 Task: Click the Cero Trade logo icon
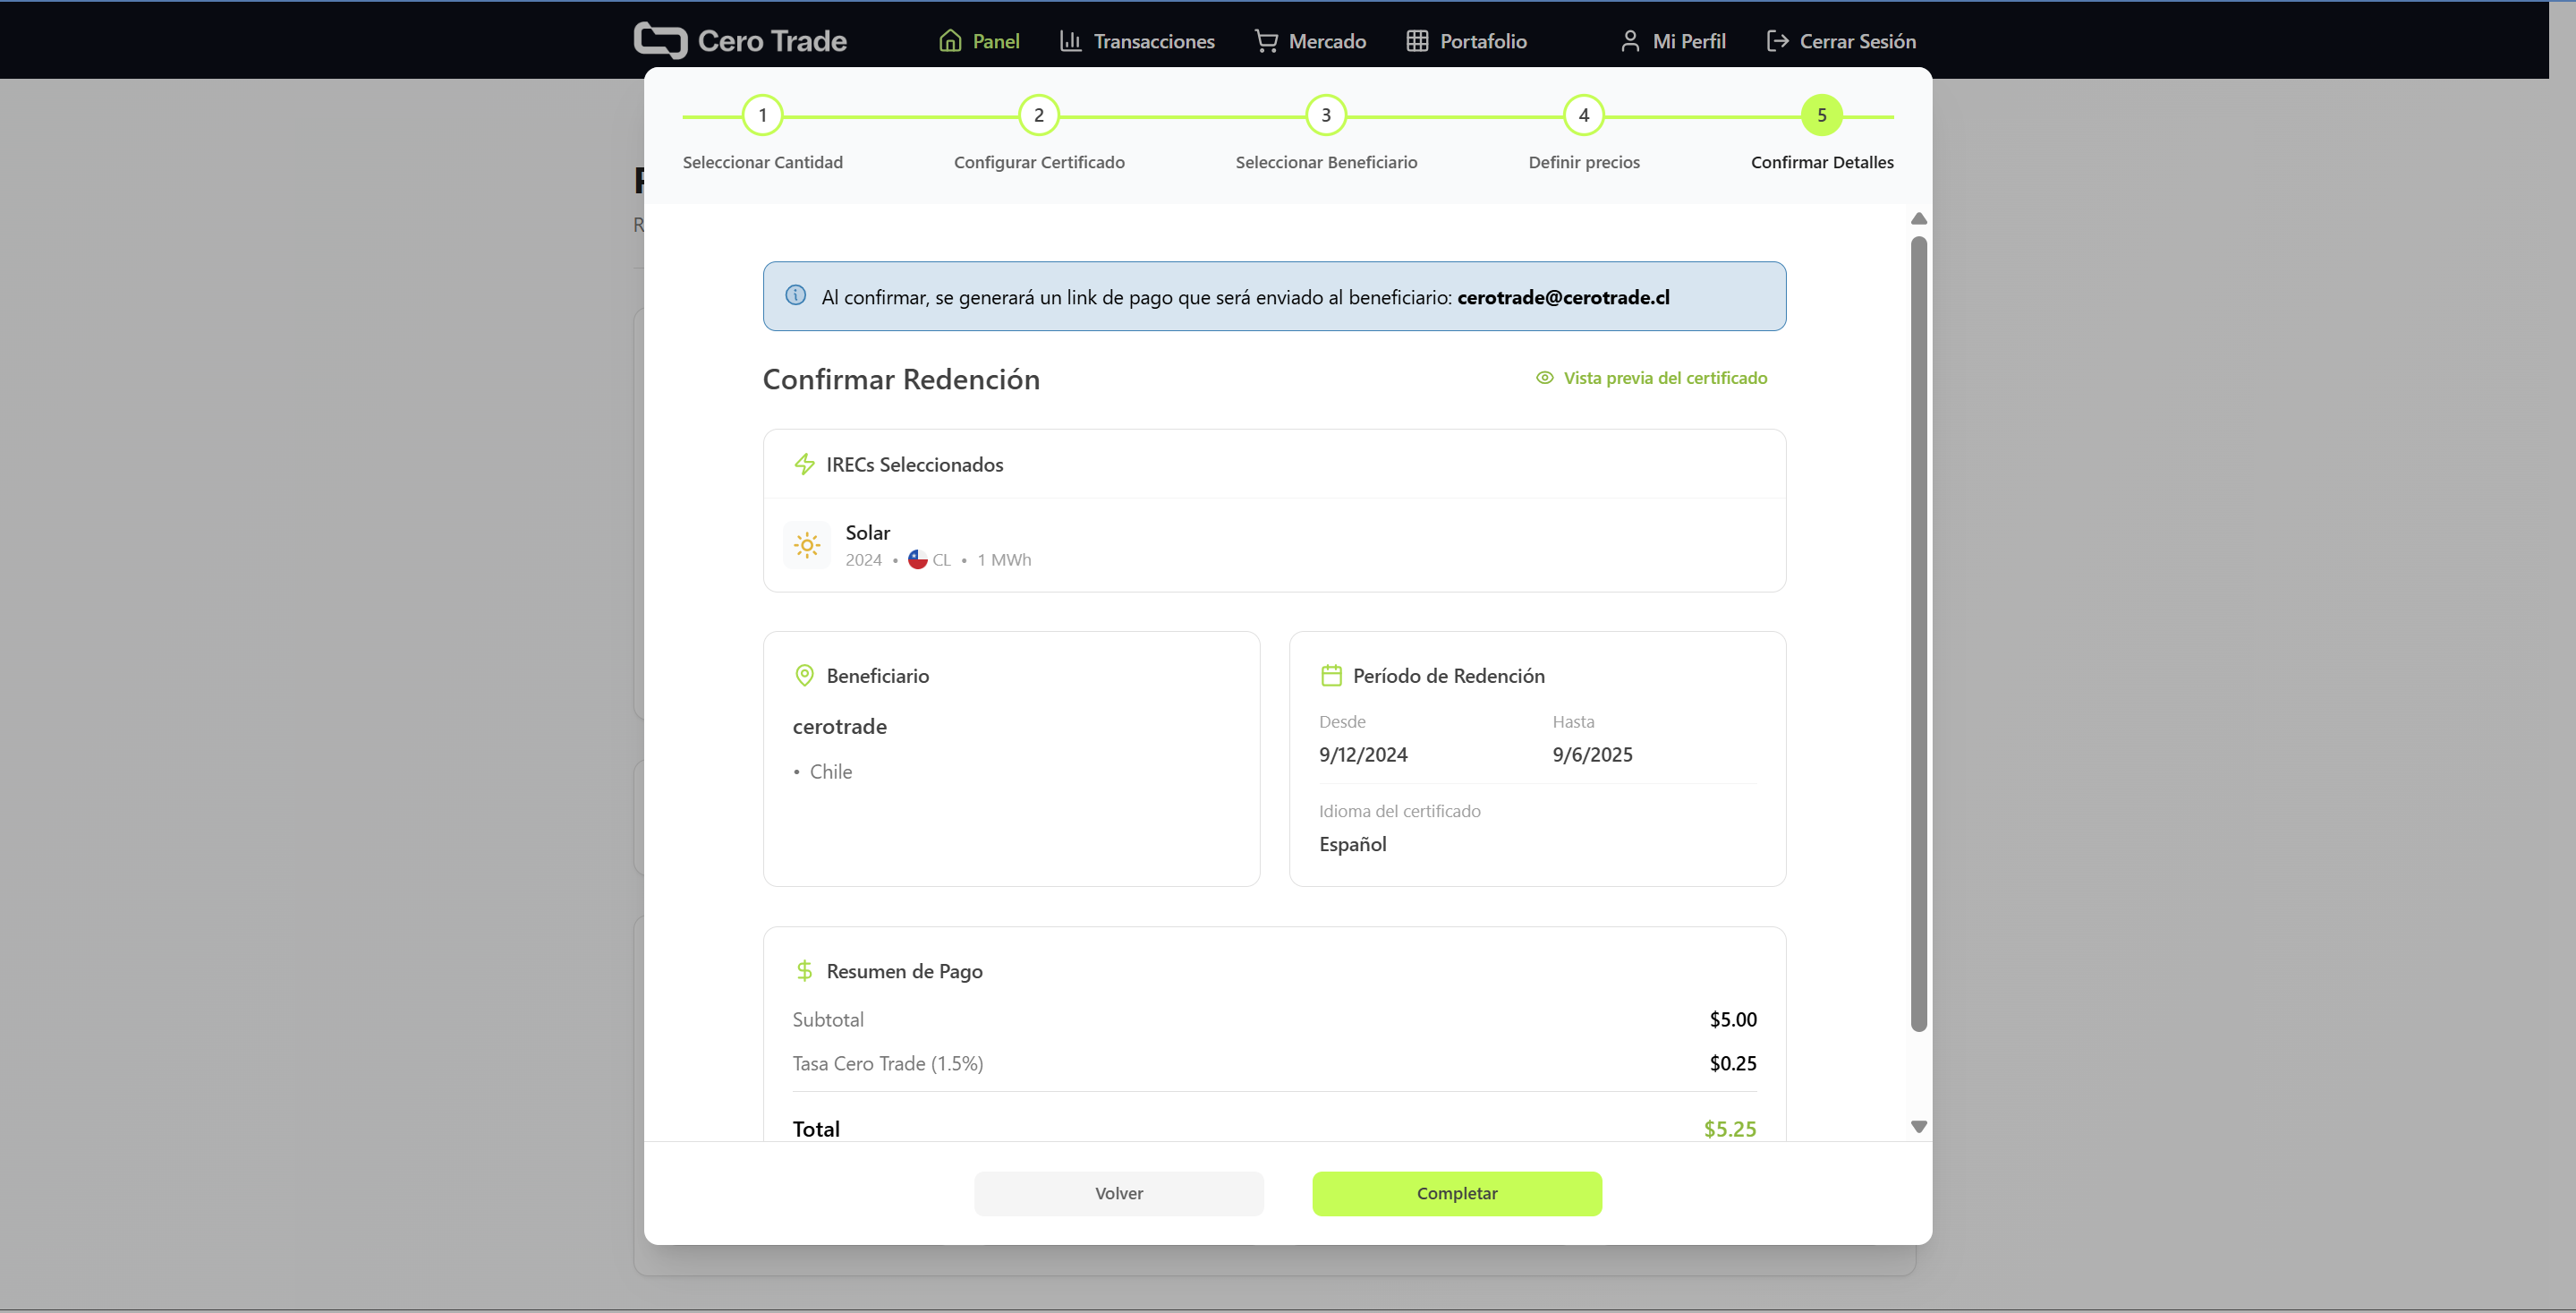660,40
